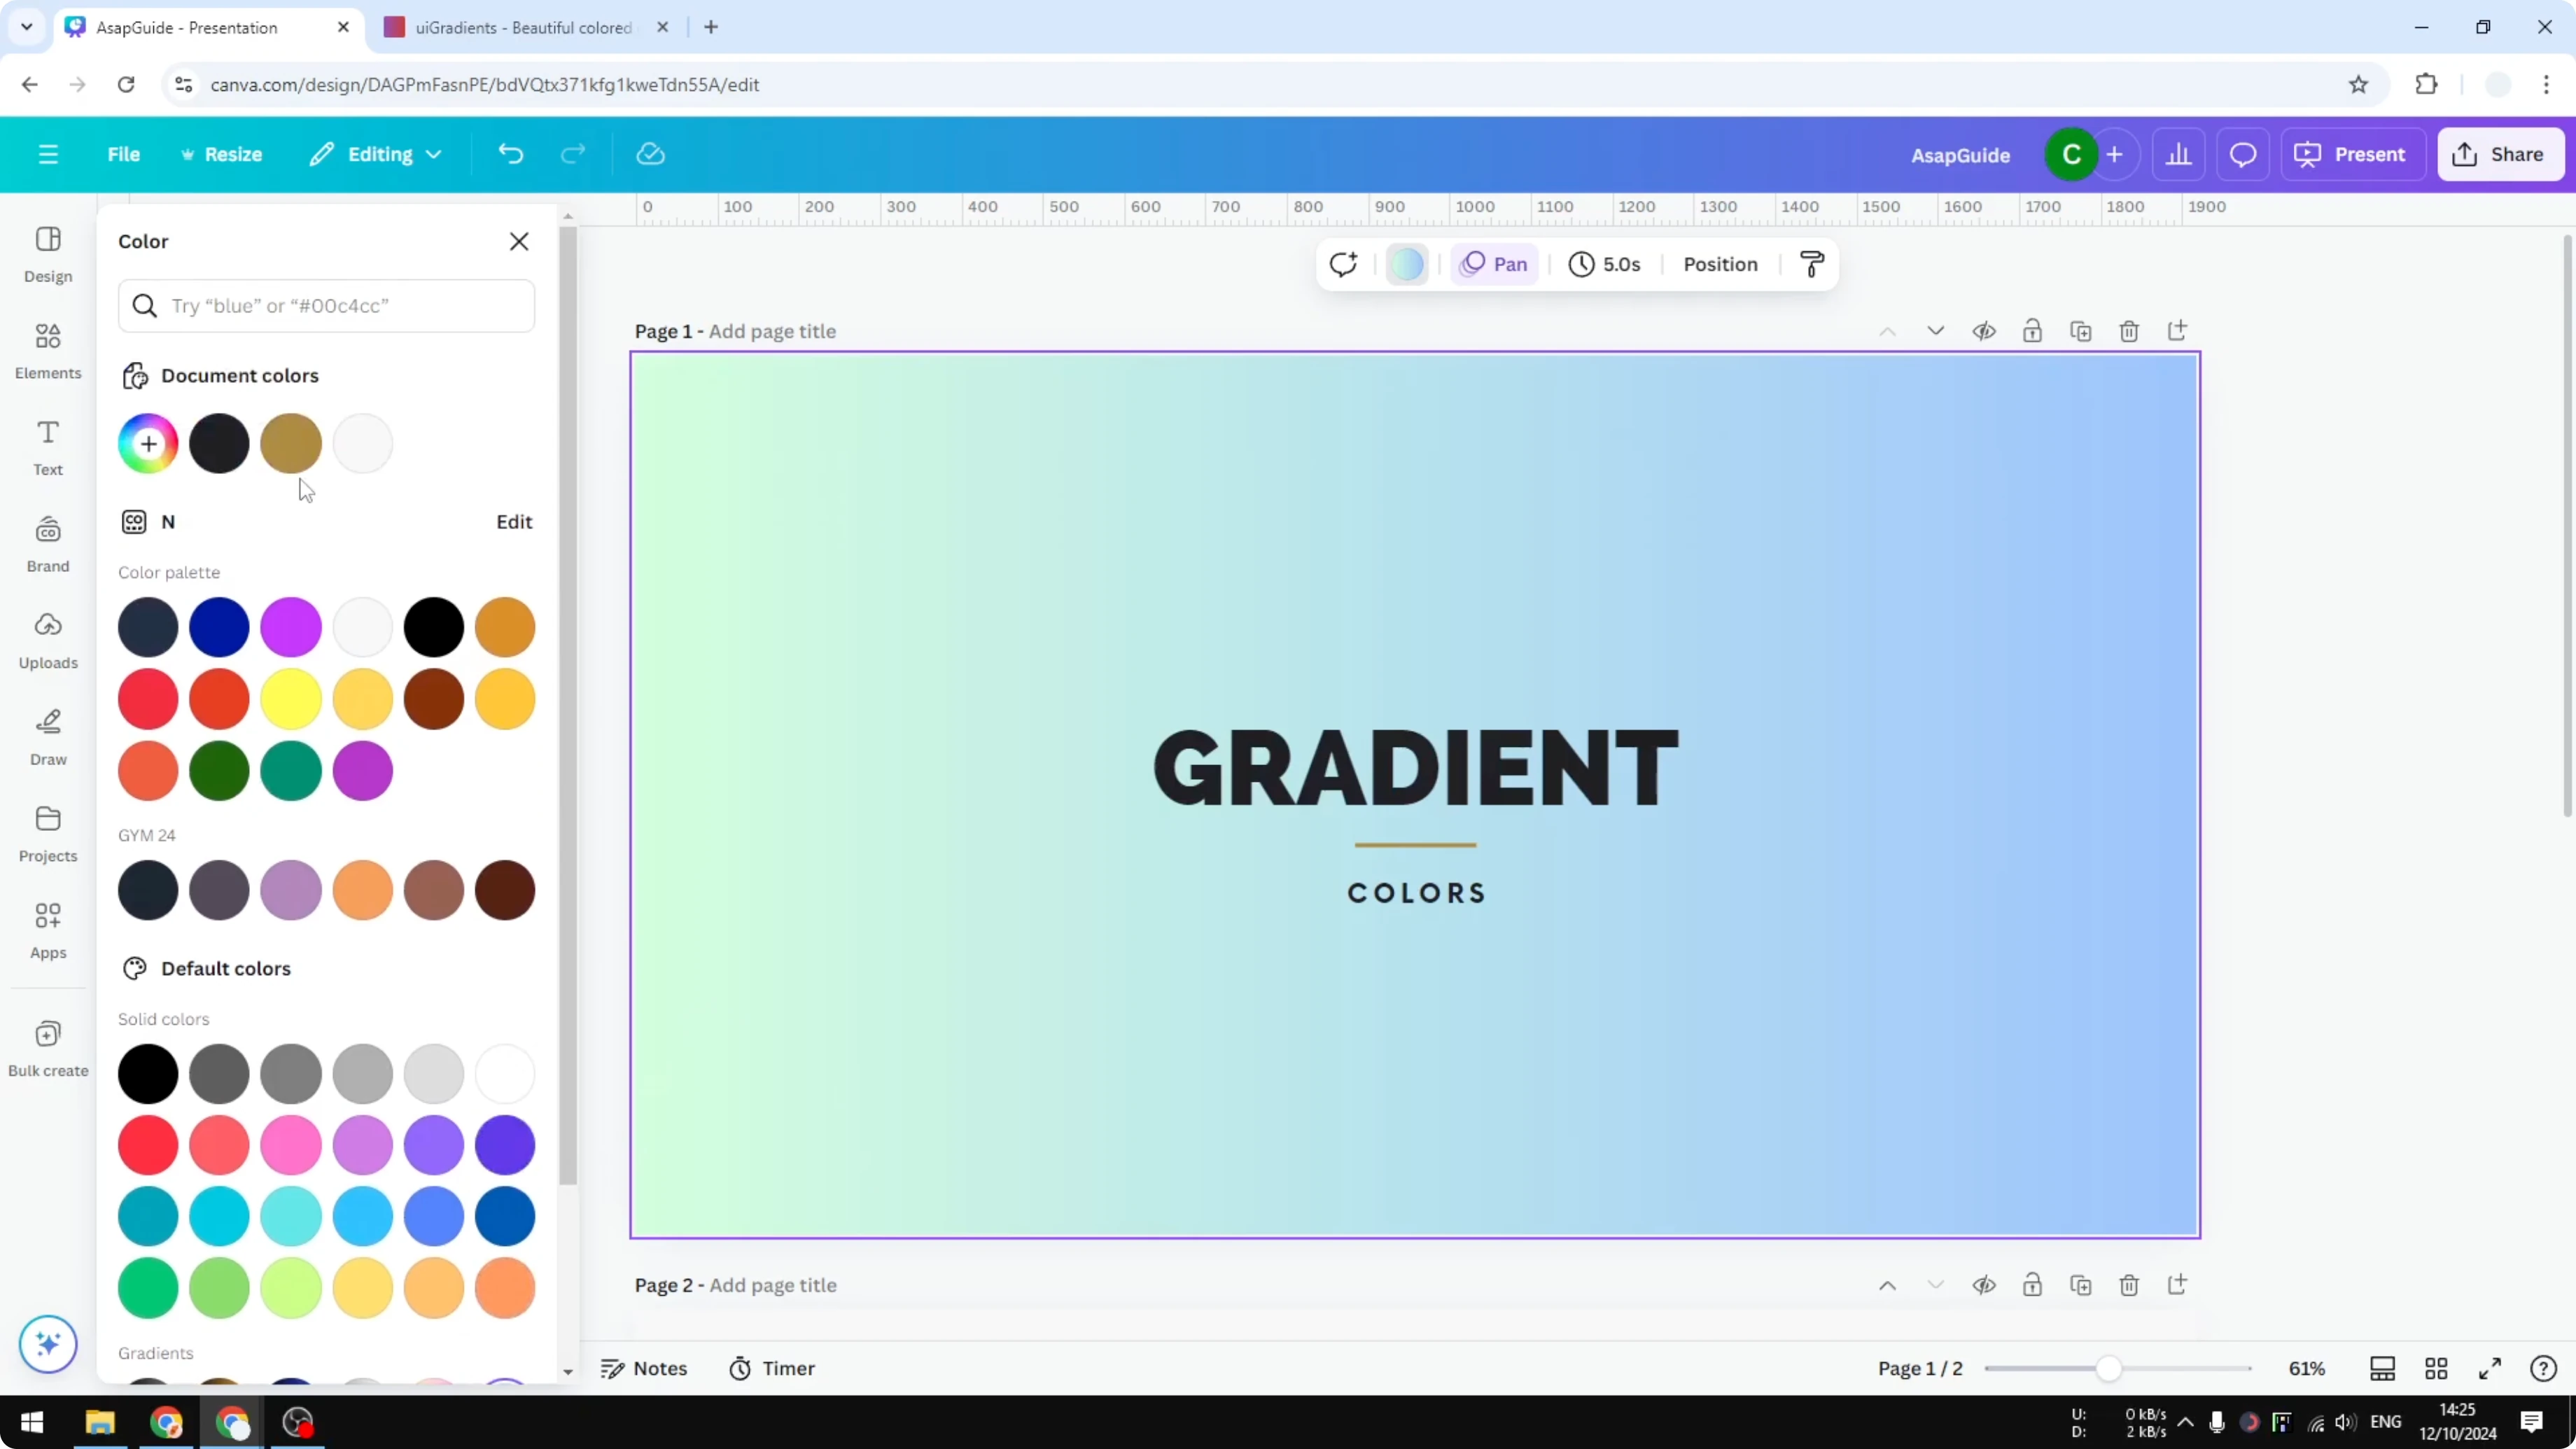
Task: Select the Text tool in the sidebar
Action: coord(47,446)
